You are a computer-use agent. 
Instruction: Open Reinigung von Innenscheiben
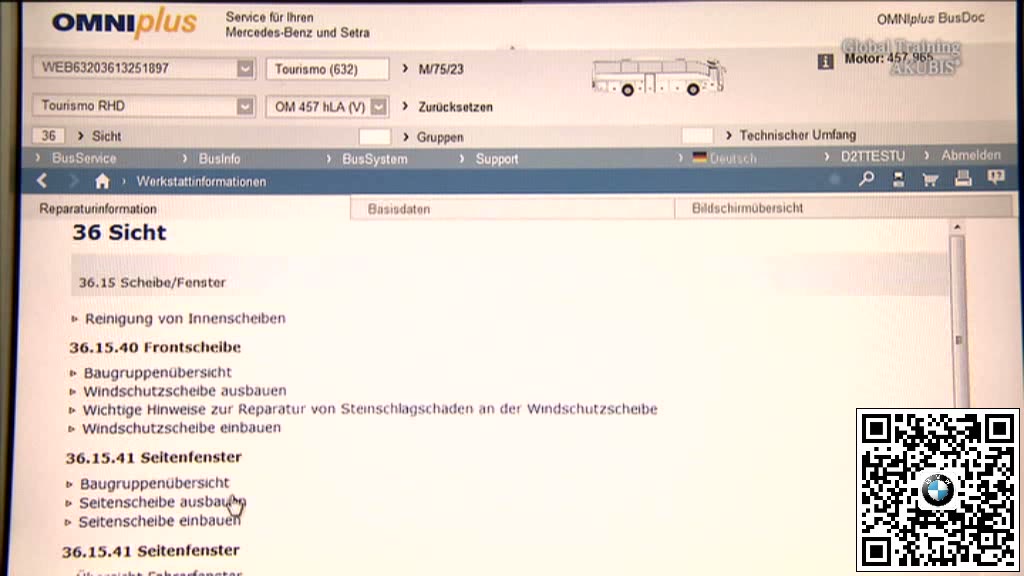coord(185,319)
